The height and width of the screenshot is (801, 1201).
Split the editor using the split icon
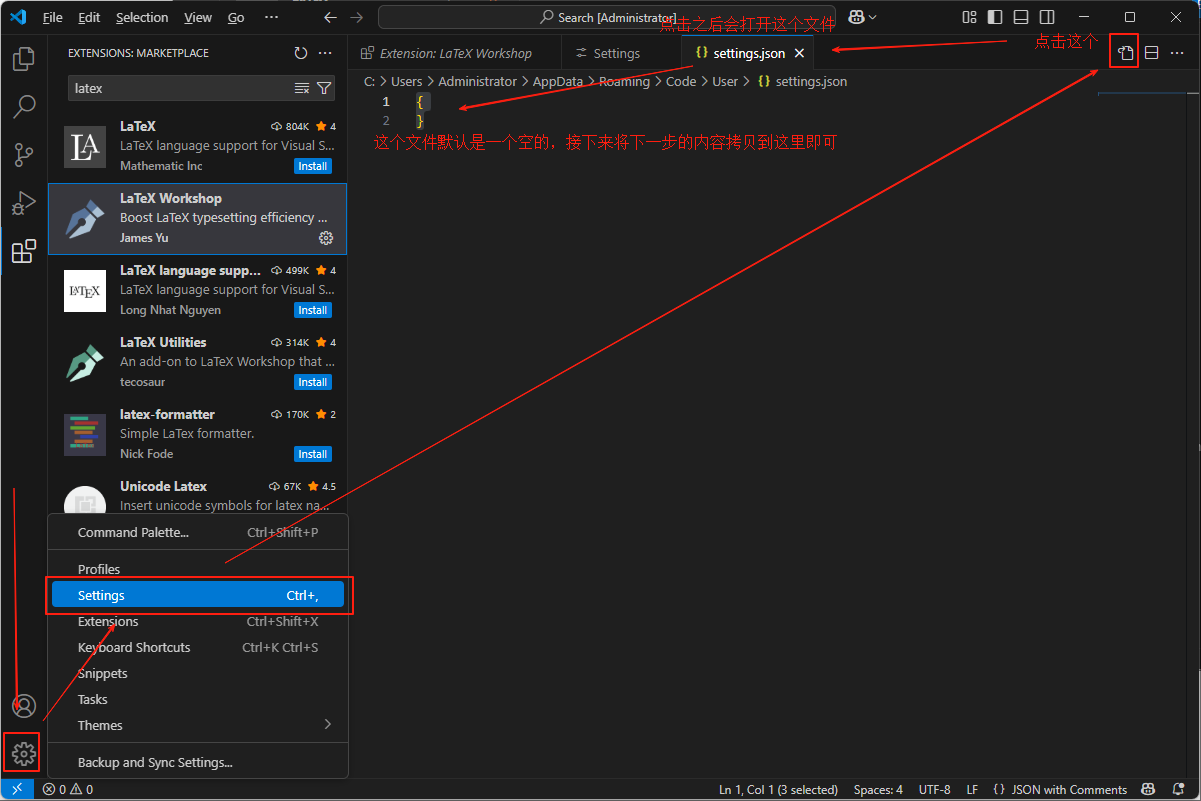pyautogui.click(x=1152, y=53)
